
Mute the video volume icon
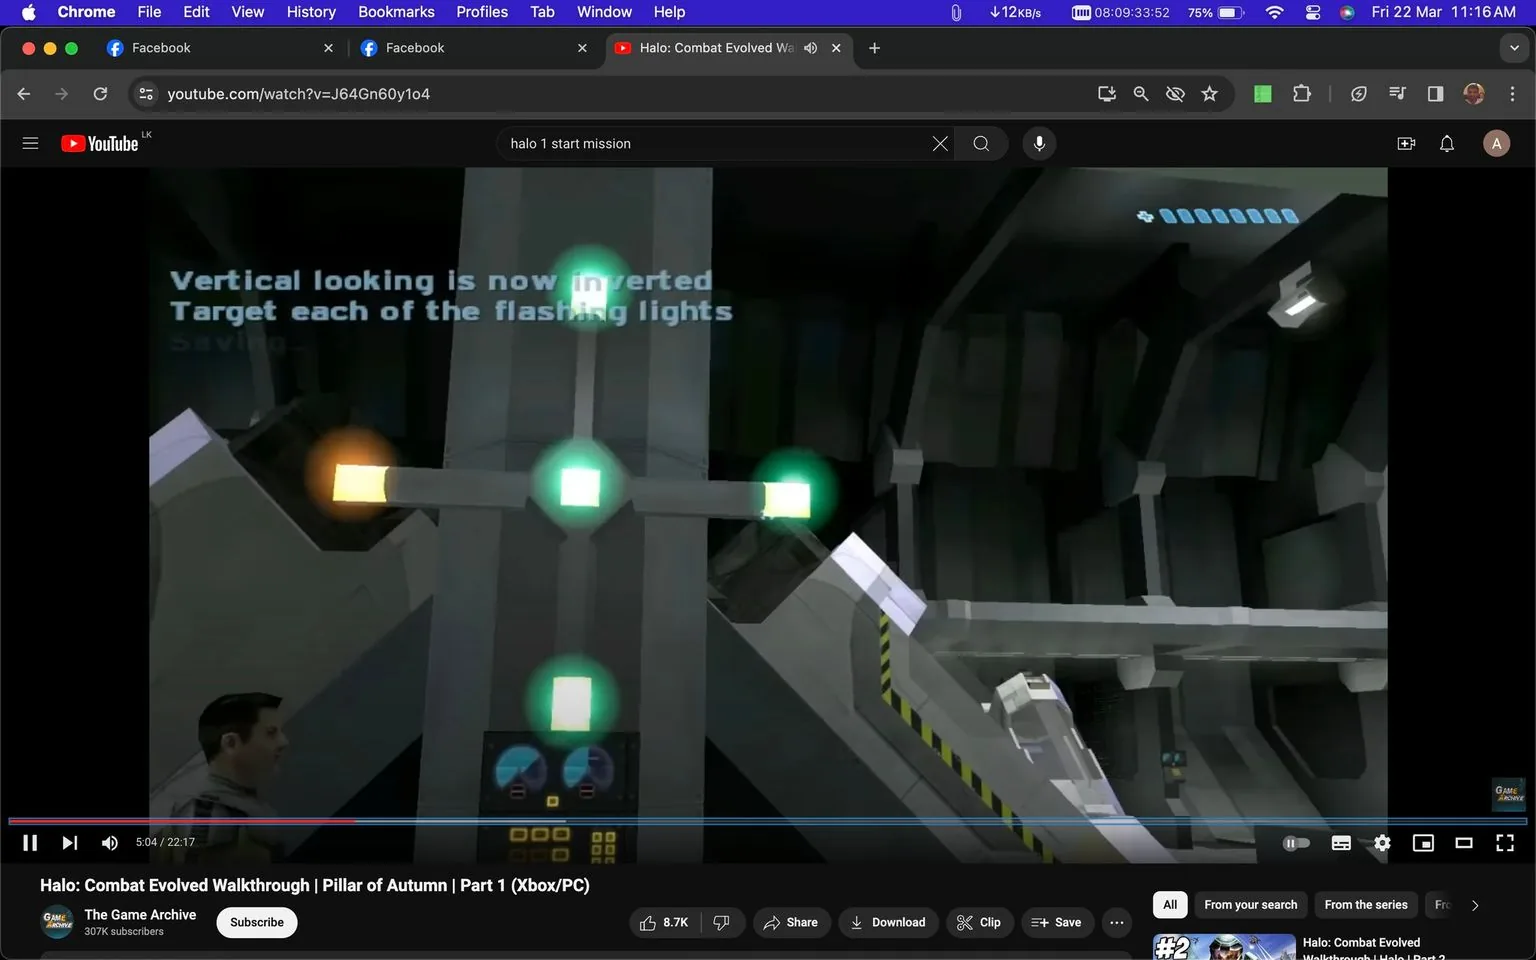coord(109,842)
